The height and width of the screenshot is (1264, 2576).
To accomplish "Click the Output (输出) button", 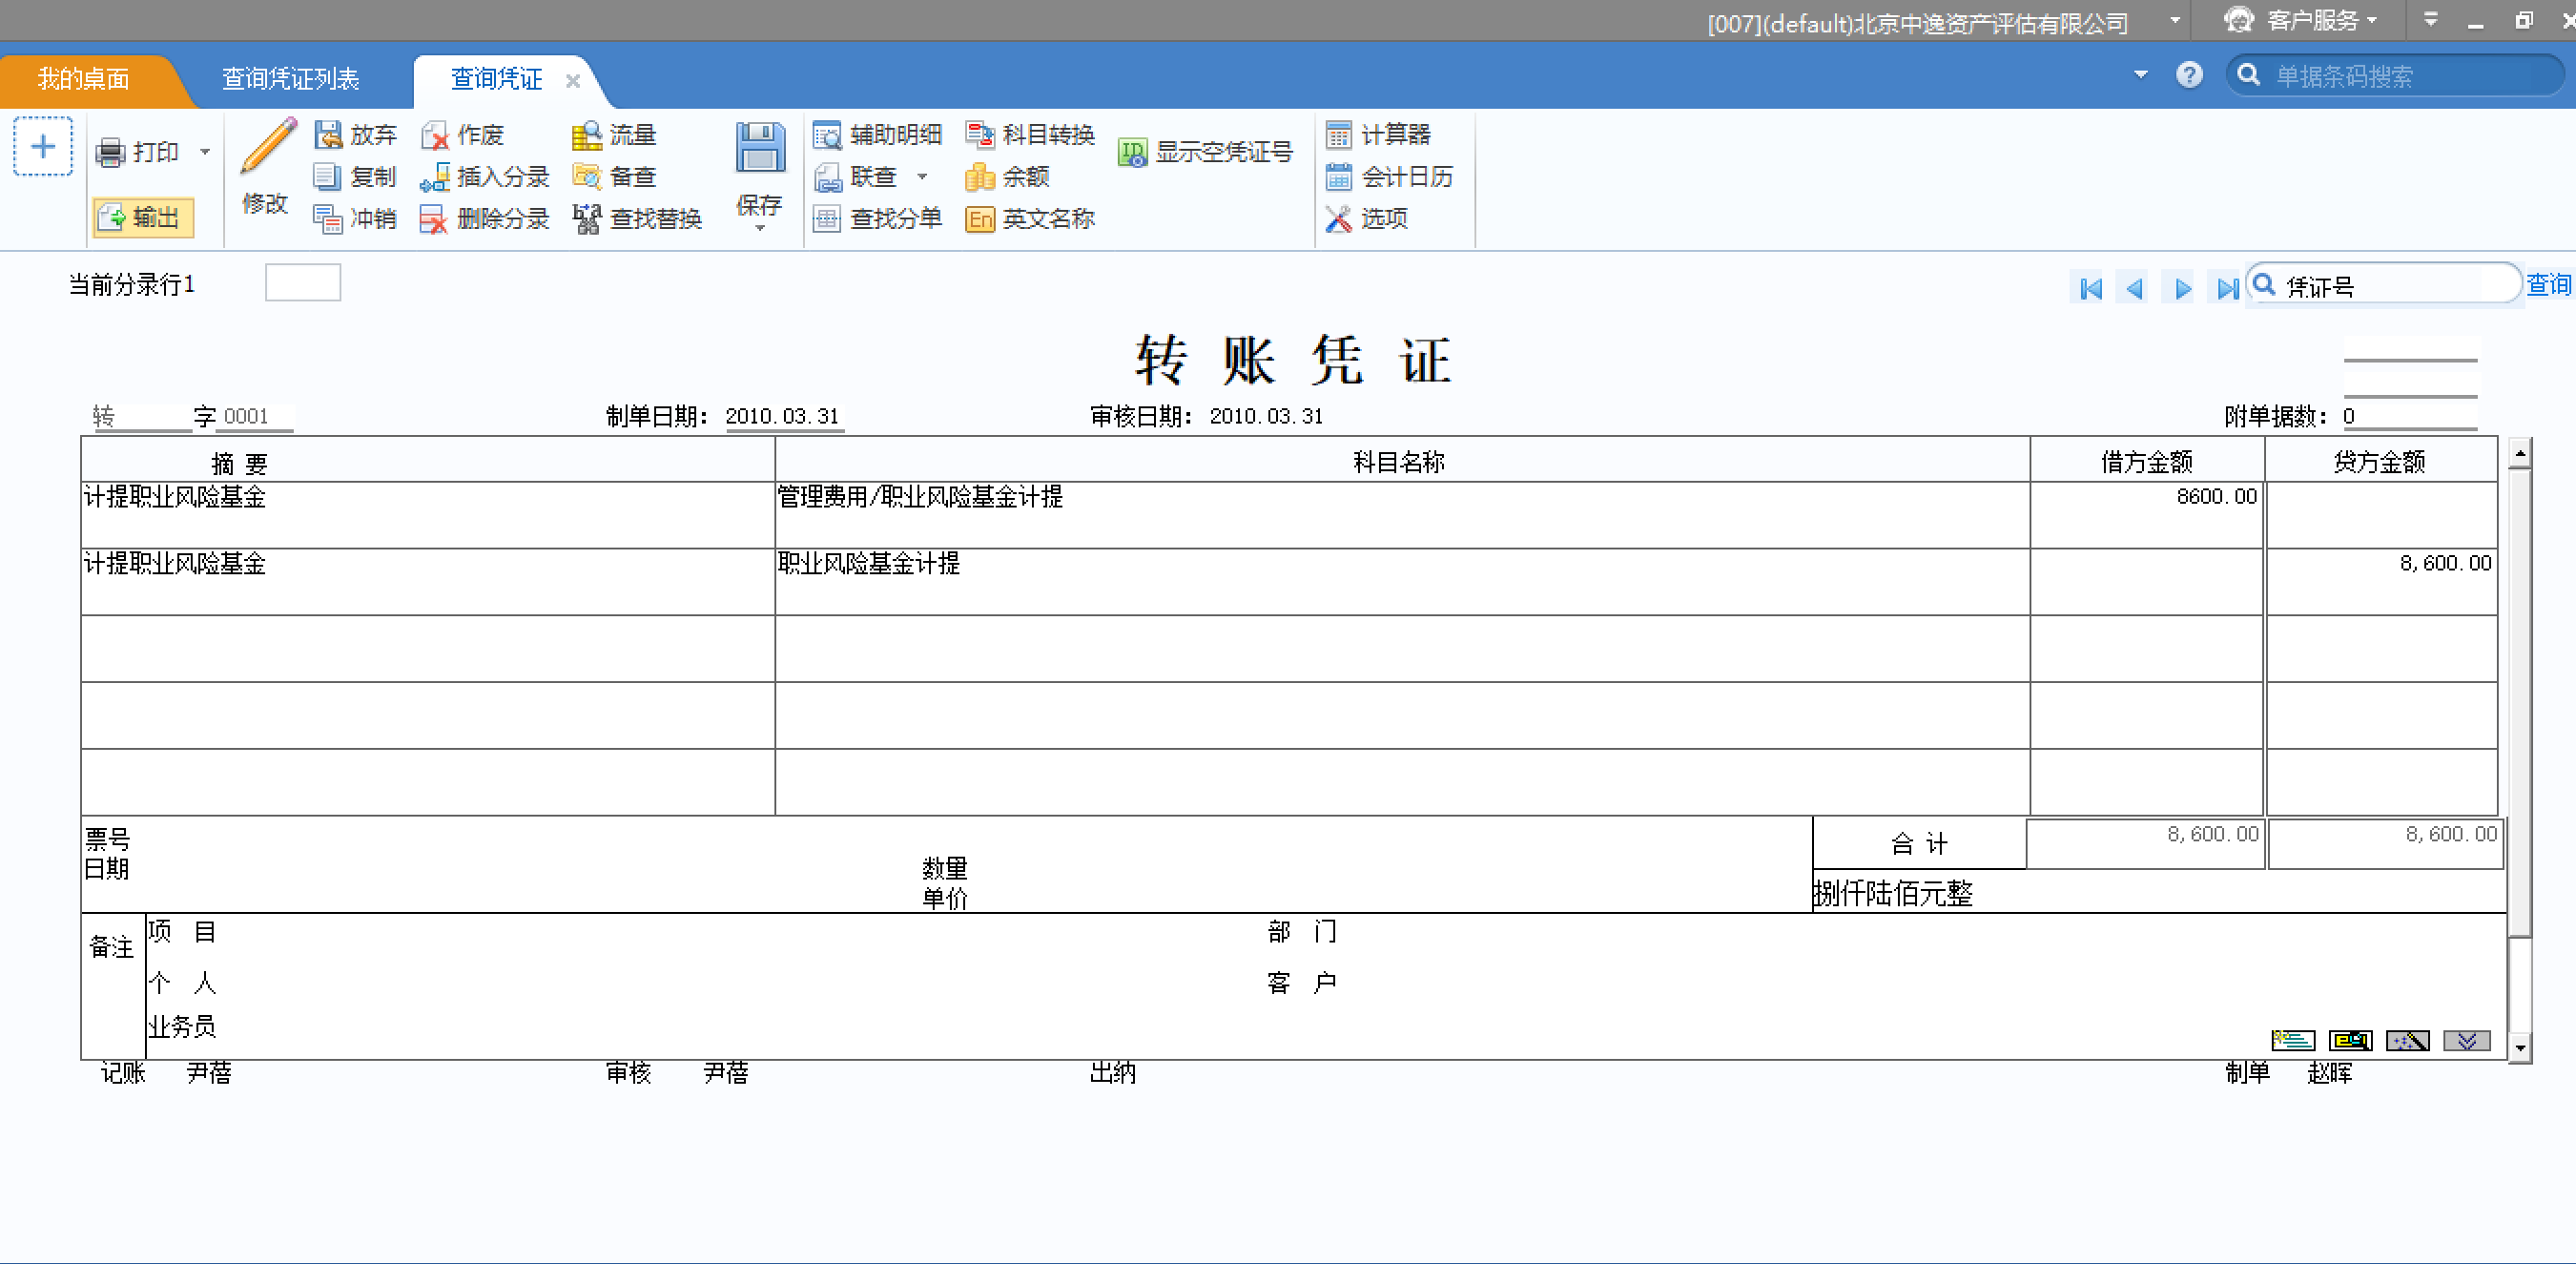I will pos(143,218).
